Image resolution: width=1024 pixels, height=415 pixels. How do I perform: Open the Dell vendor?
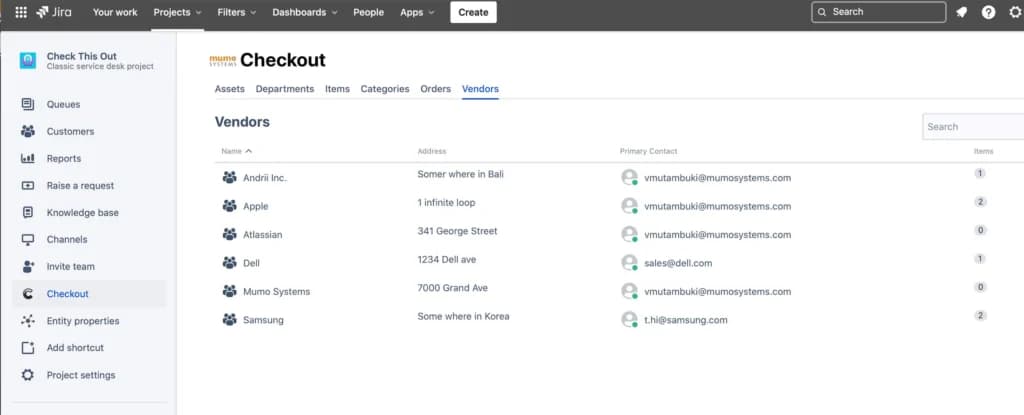(x=251, y=263)
